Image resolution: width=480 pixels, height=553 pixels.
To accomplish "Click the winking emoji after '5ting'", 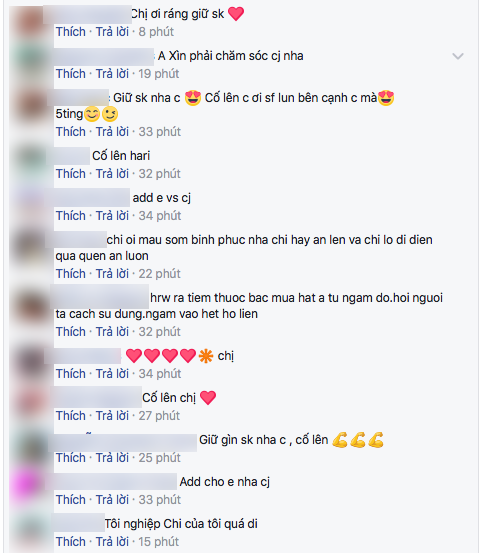I will click(x=110, y=114).
